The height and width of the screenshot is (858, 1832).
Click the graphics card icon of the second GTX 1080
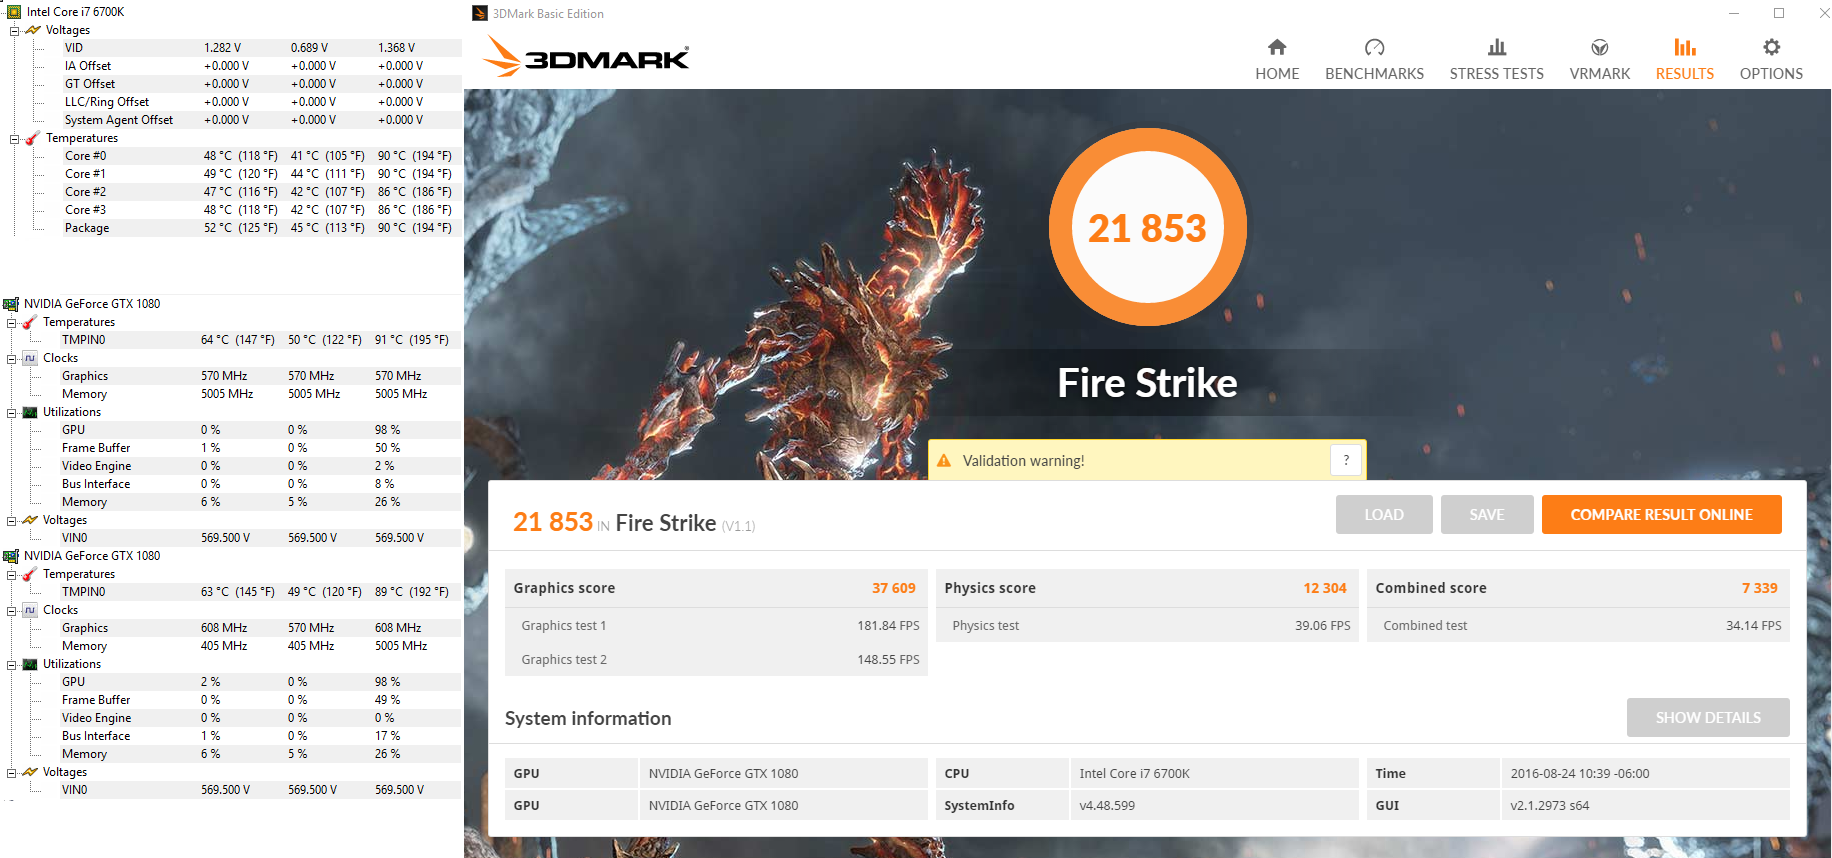coord(11,556)
